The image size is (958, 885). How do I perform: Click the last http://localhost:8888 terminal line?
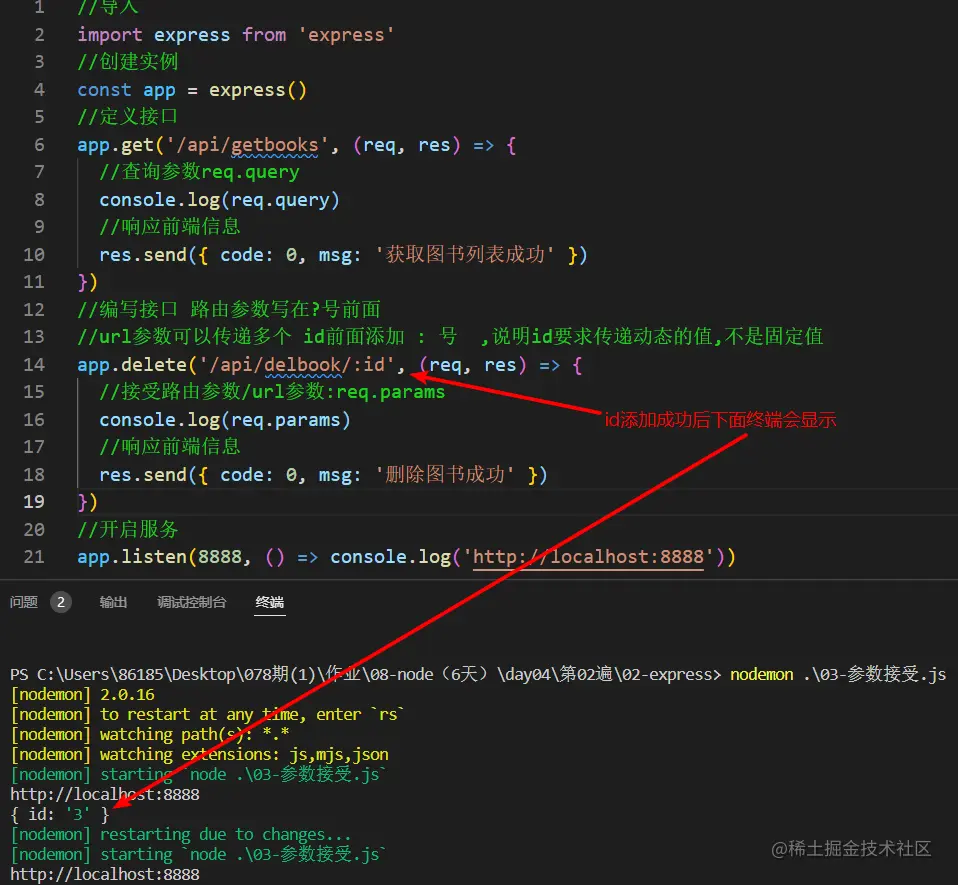[x=104, y=875]
